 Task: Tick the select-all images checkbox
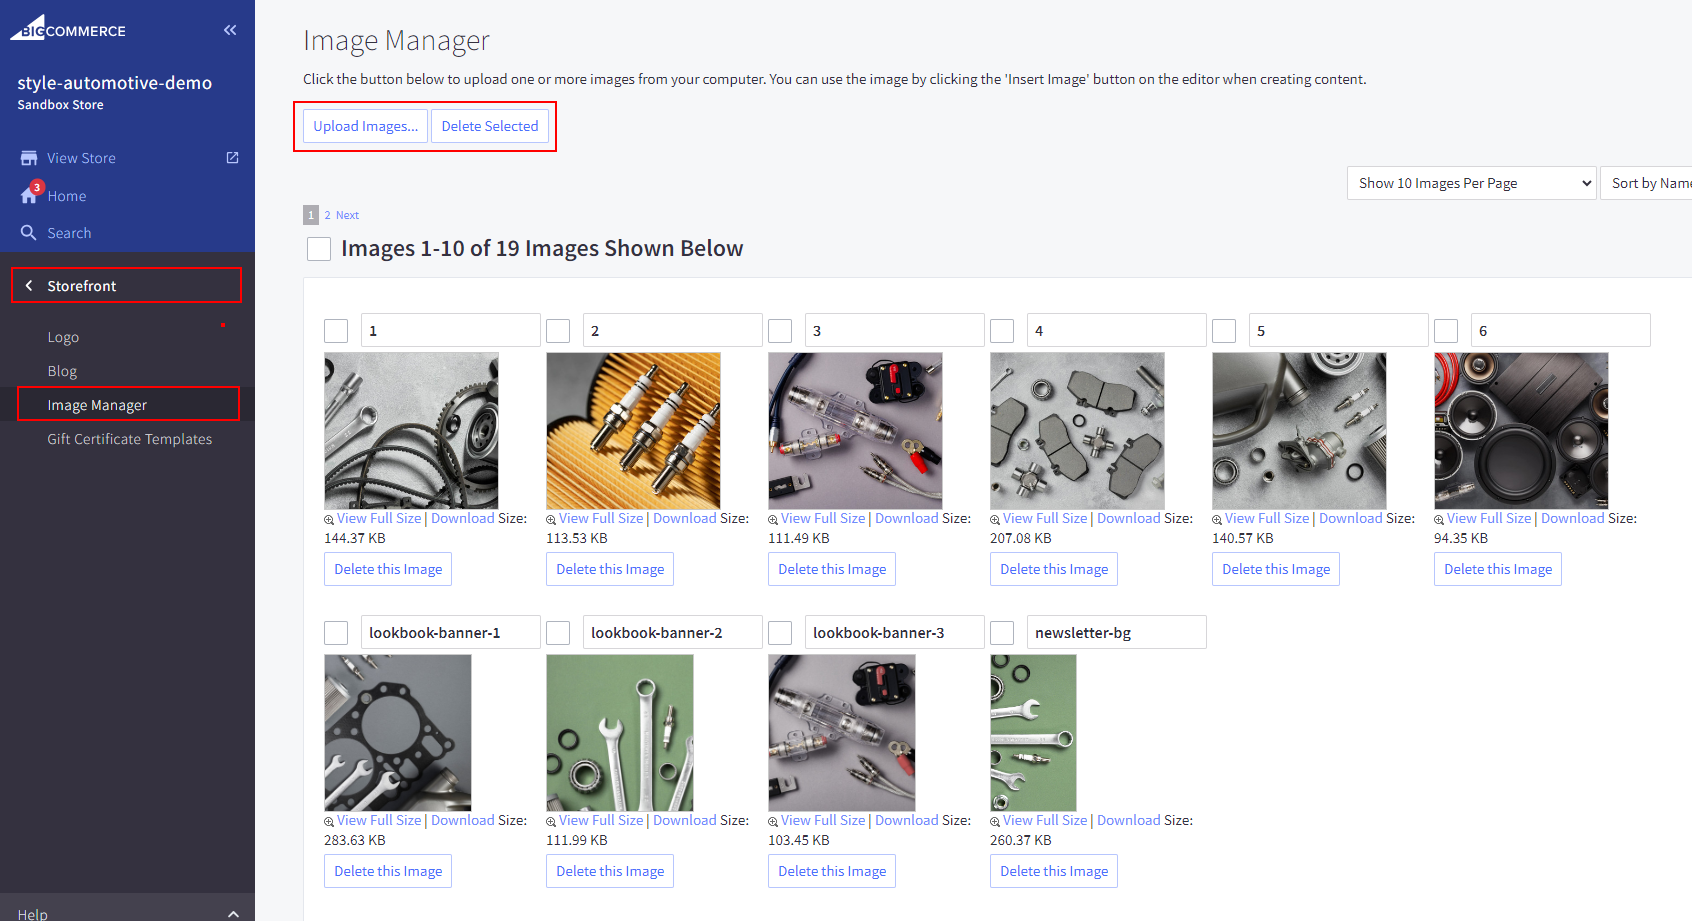point(319,249)
